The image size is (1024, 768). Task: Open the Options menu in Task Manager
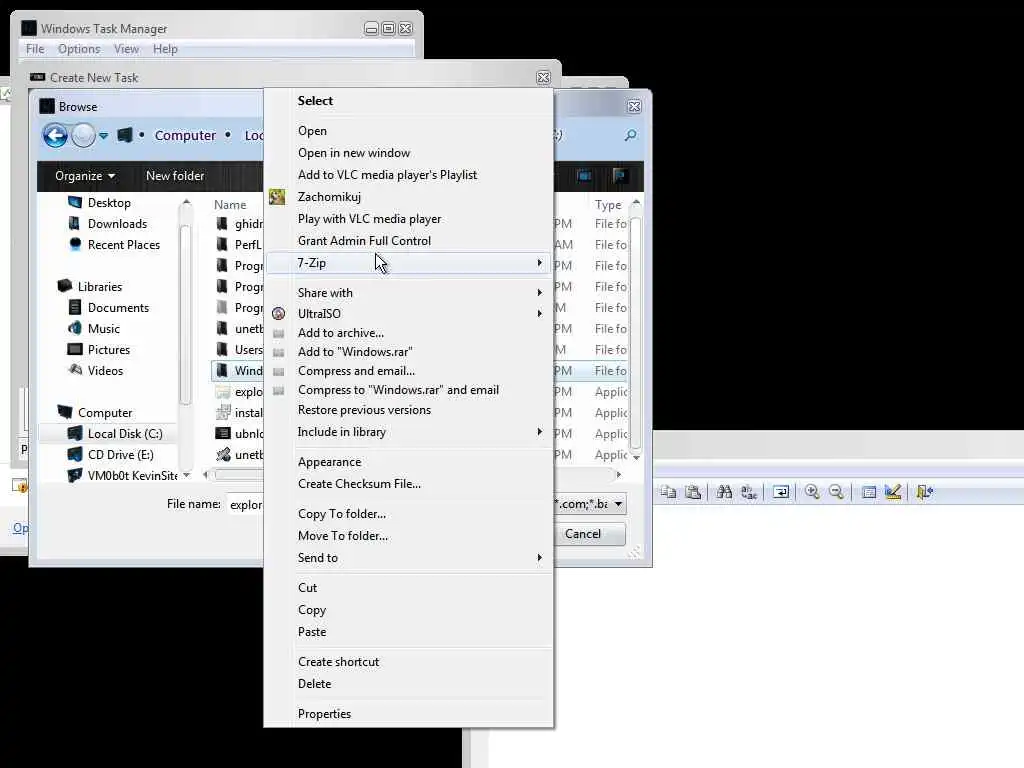[x=79, y=49]
